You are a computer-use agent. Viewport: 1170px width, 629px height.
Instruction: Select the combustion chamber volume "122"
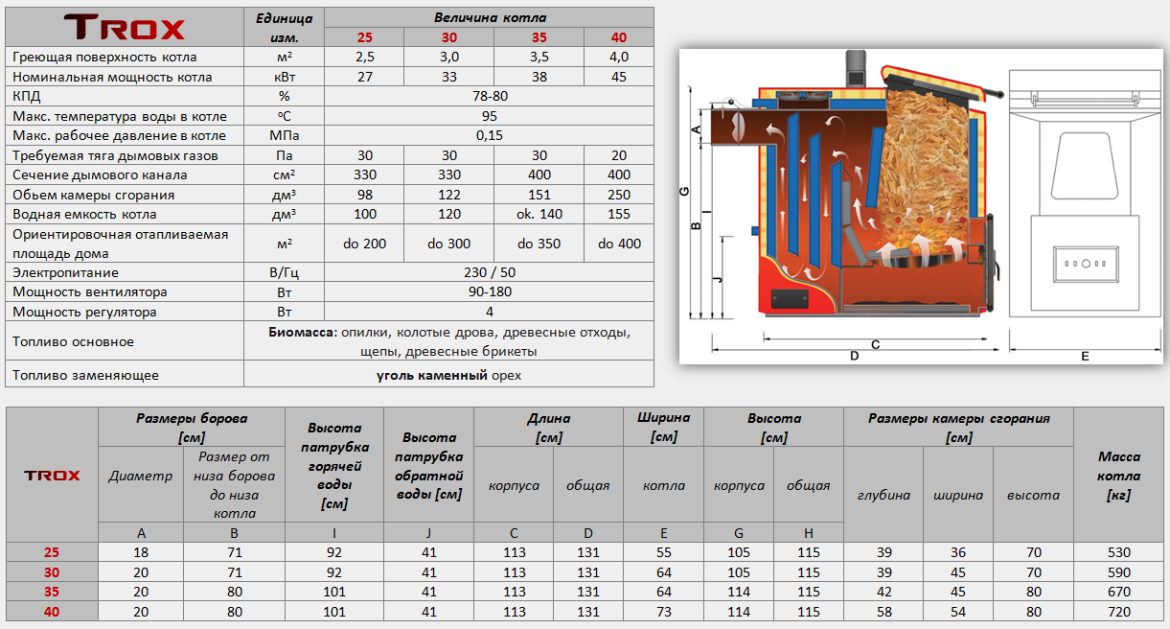pyautogui.click(x=448, y=195)
